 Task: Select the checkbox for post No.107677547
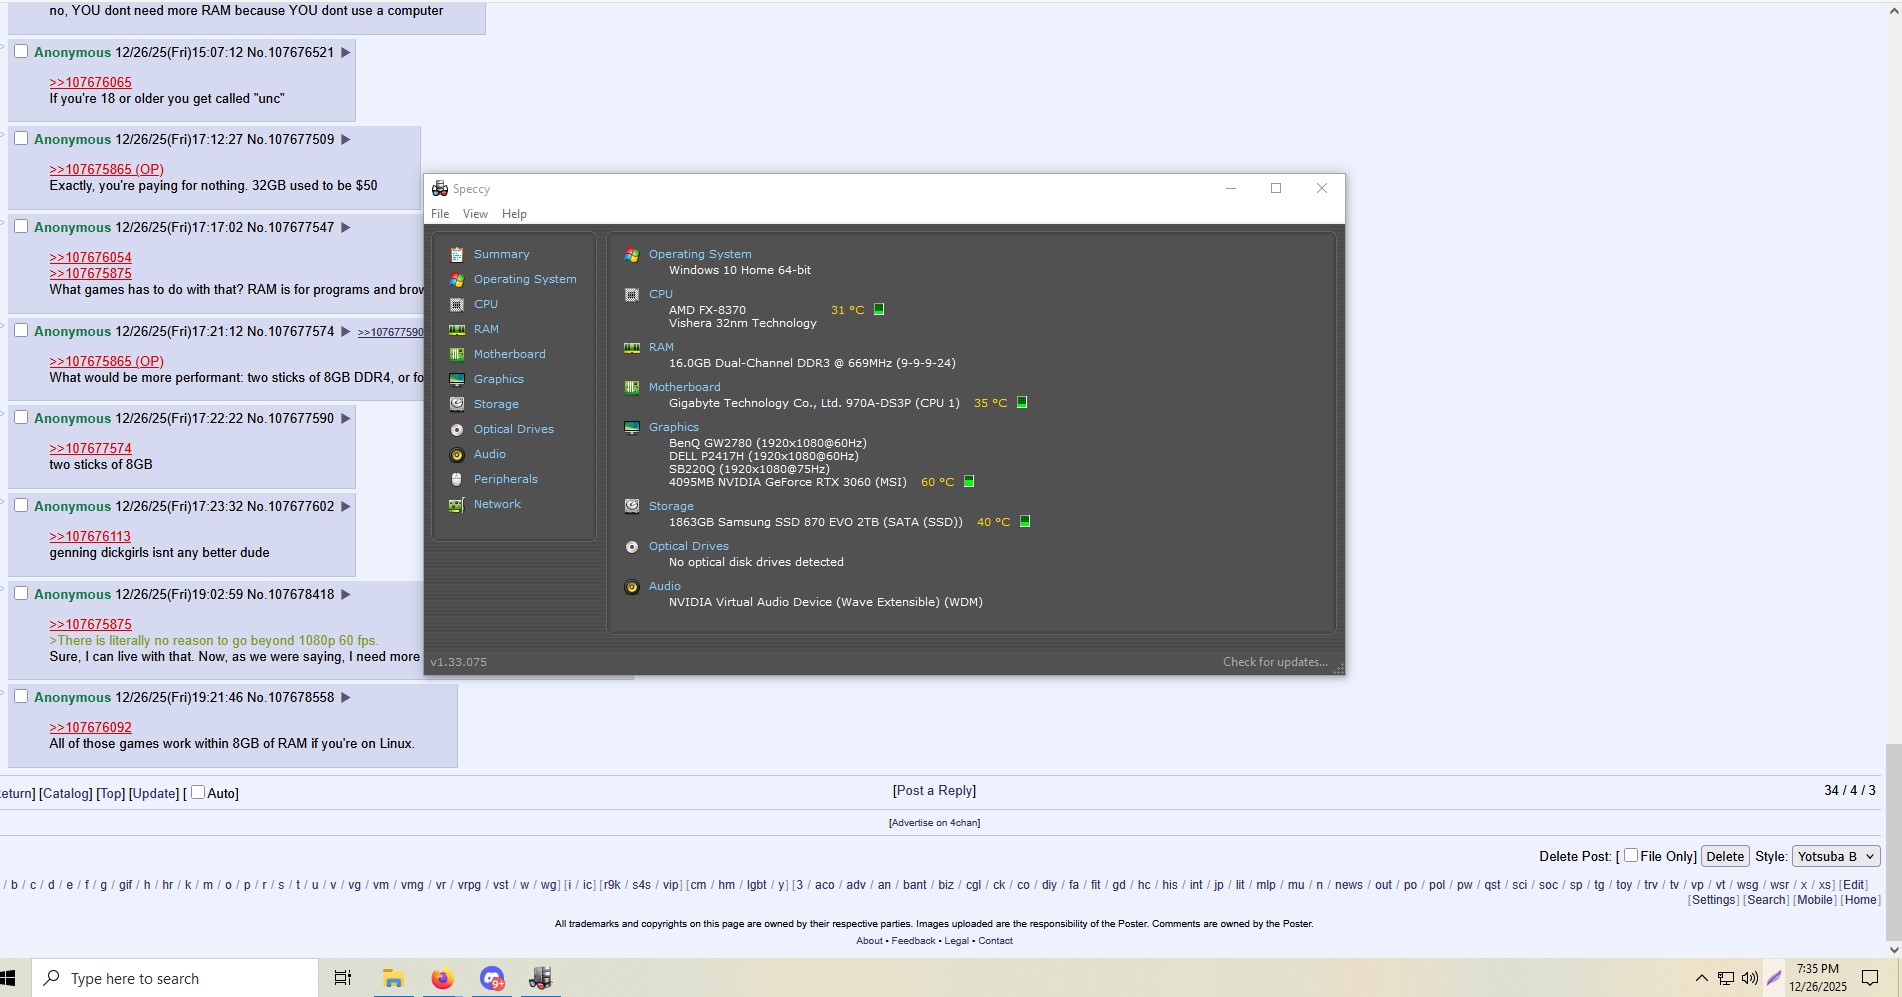click(x=21, y=226)
